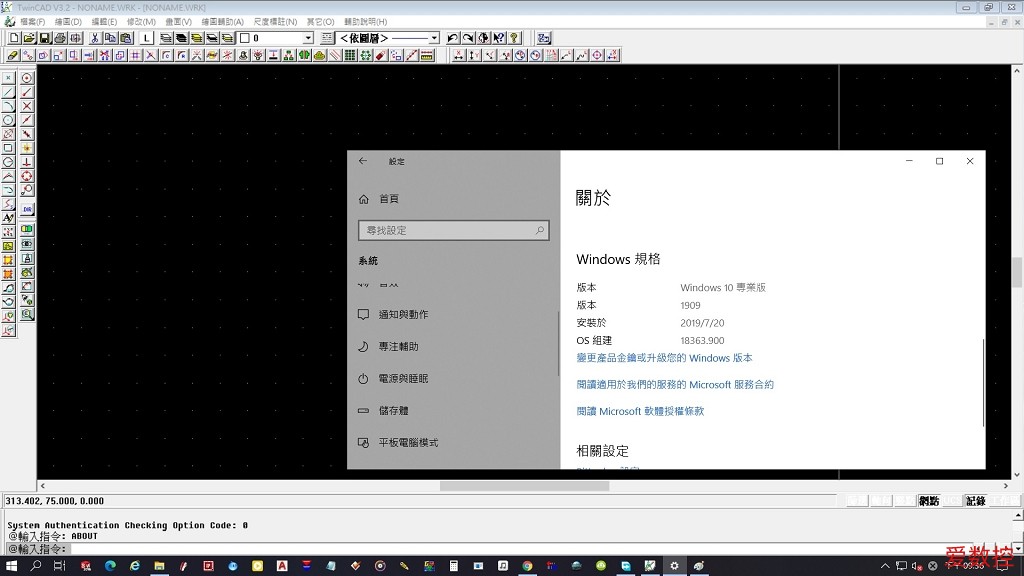Toggle the 網點 grid status button

[x=930, y=501]
